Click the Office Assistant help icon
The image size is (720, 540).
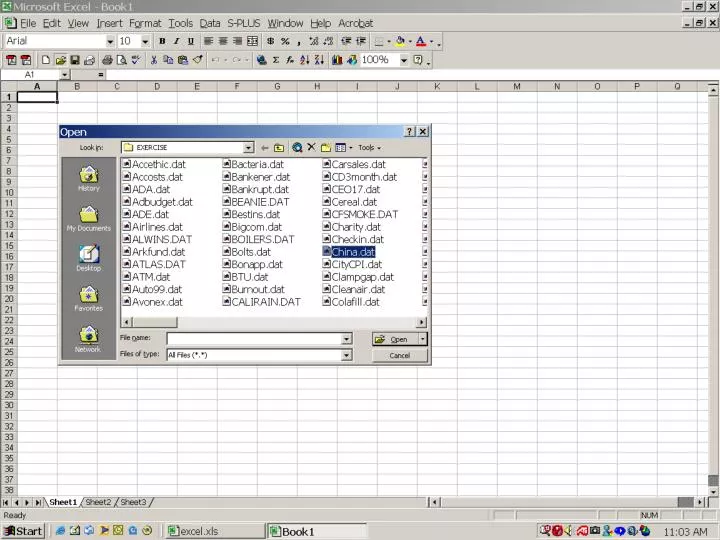point(418,60)
